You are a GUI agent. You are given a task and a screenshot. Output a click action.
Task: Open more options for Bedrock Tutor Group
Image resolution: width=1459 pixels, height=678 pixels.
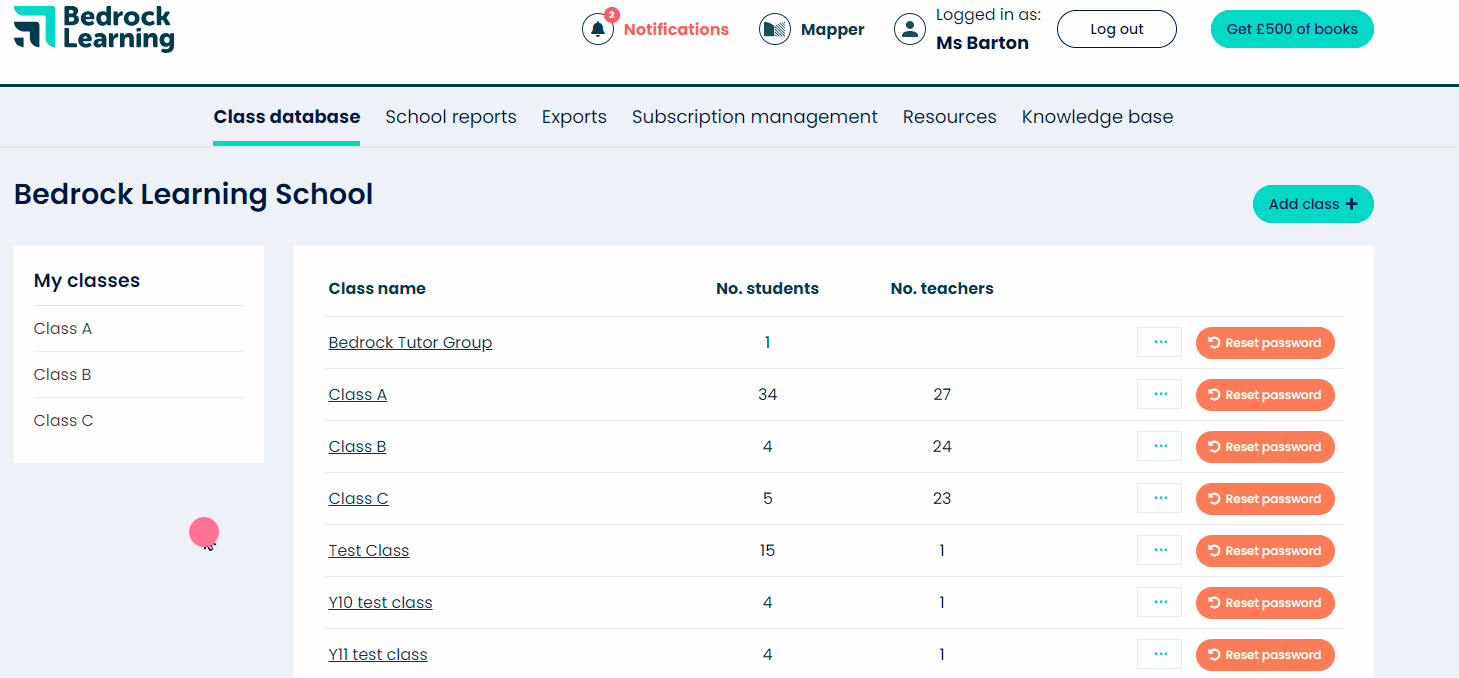pos(1160,342)
